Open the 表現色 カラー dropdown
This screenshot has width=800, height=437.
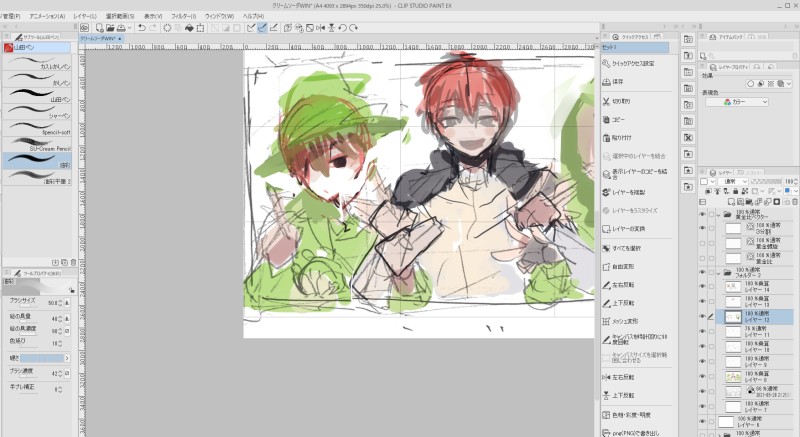[737, 102]
